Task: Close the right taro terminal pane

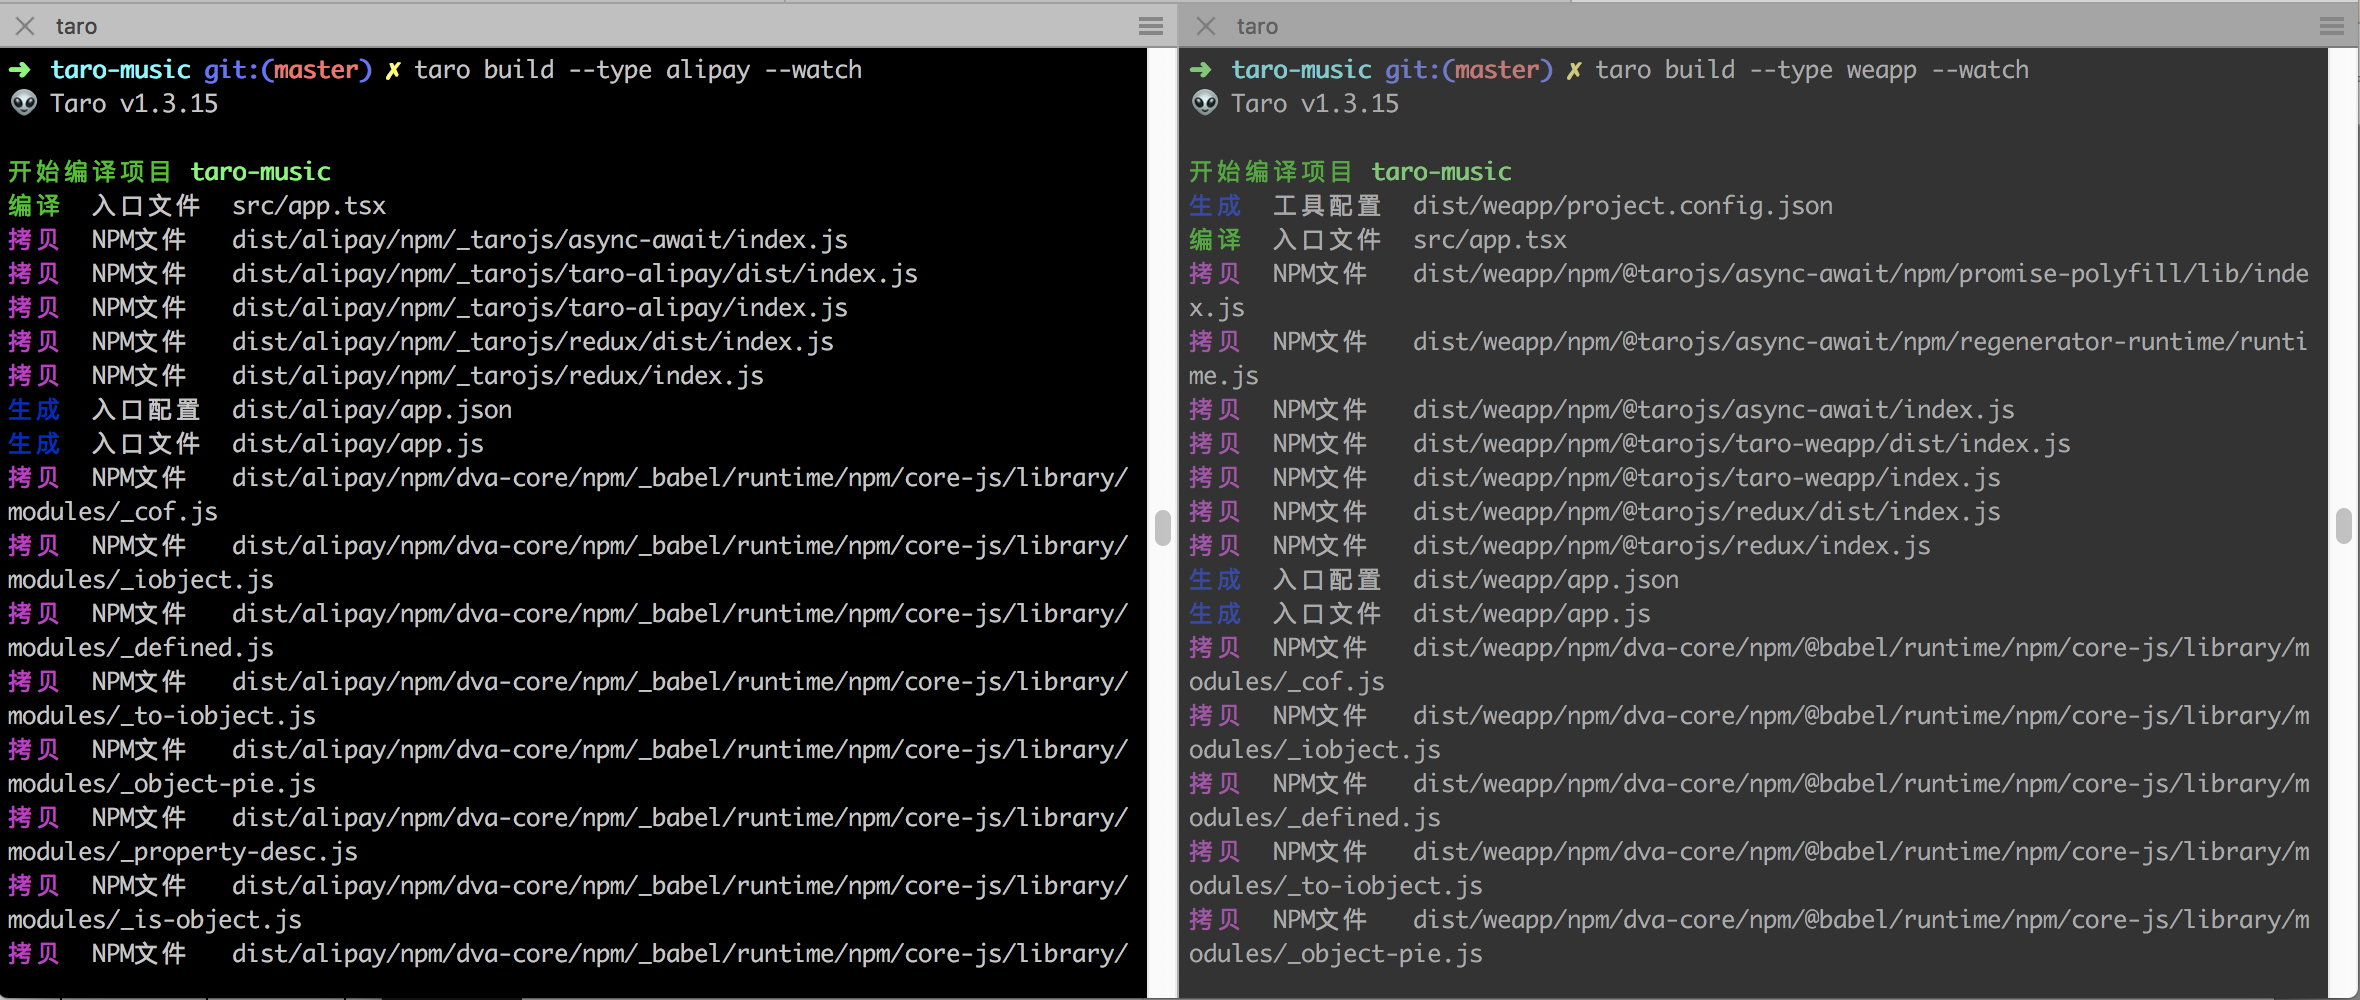Action: [x=1206, y=26]
